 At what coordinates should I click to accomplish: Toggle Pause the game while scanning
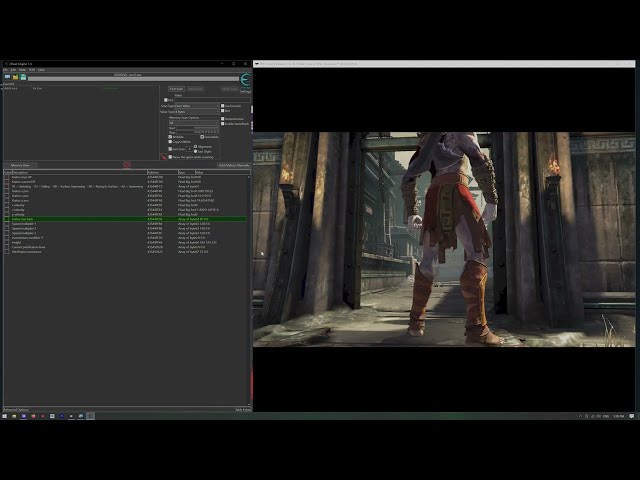[x=170, y=157]
